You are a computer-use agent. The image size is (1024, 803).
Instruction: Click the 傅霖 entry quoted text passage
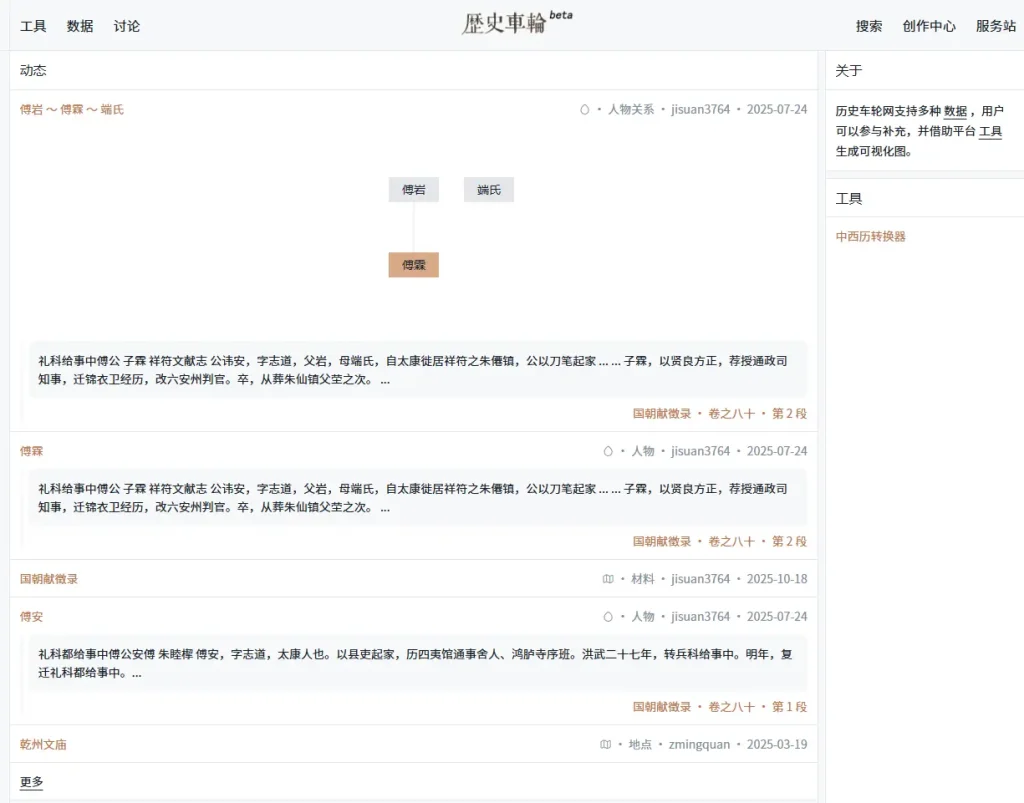[418, 498]
